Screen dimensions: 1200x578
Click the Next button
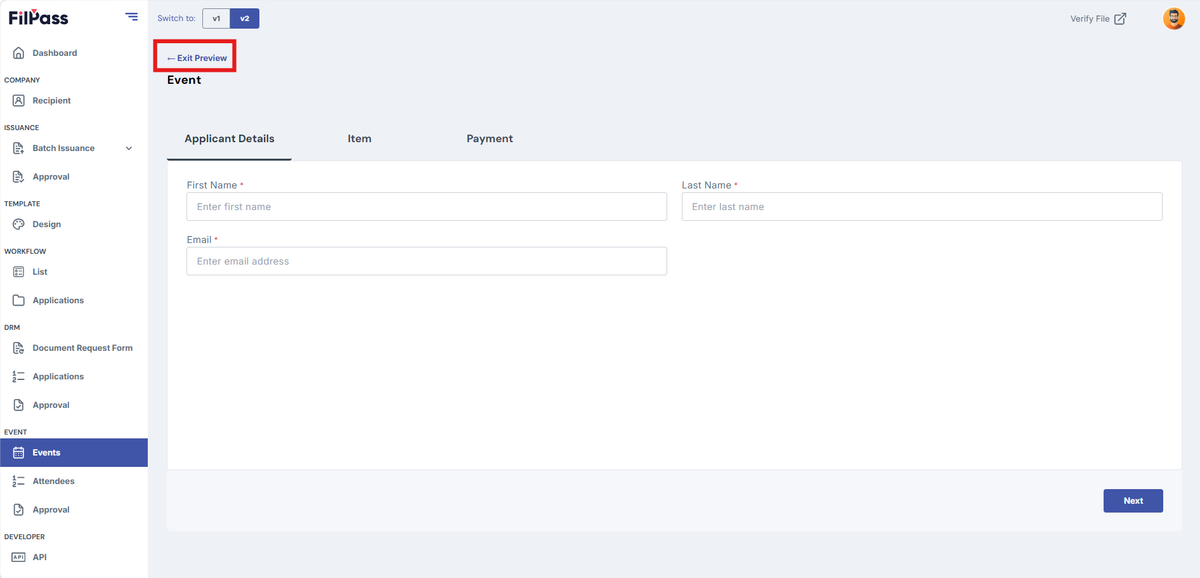coord(1133,500)
